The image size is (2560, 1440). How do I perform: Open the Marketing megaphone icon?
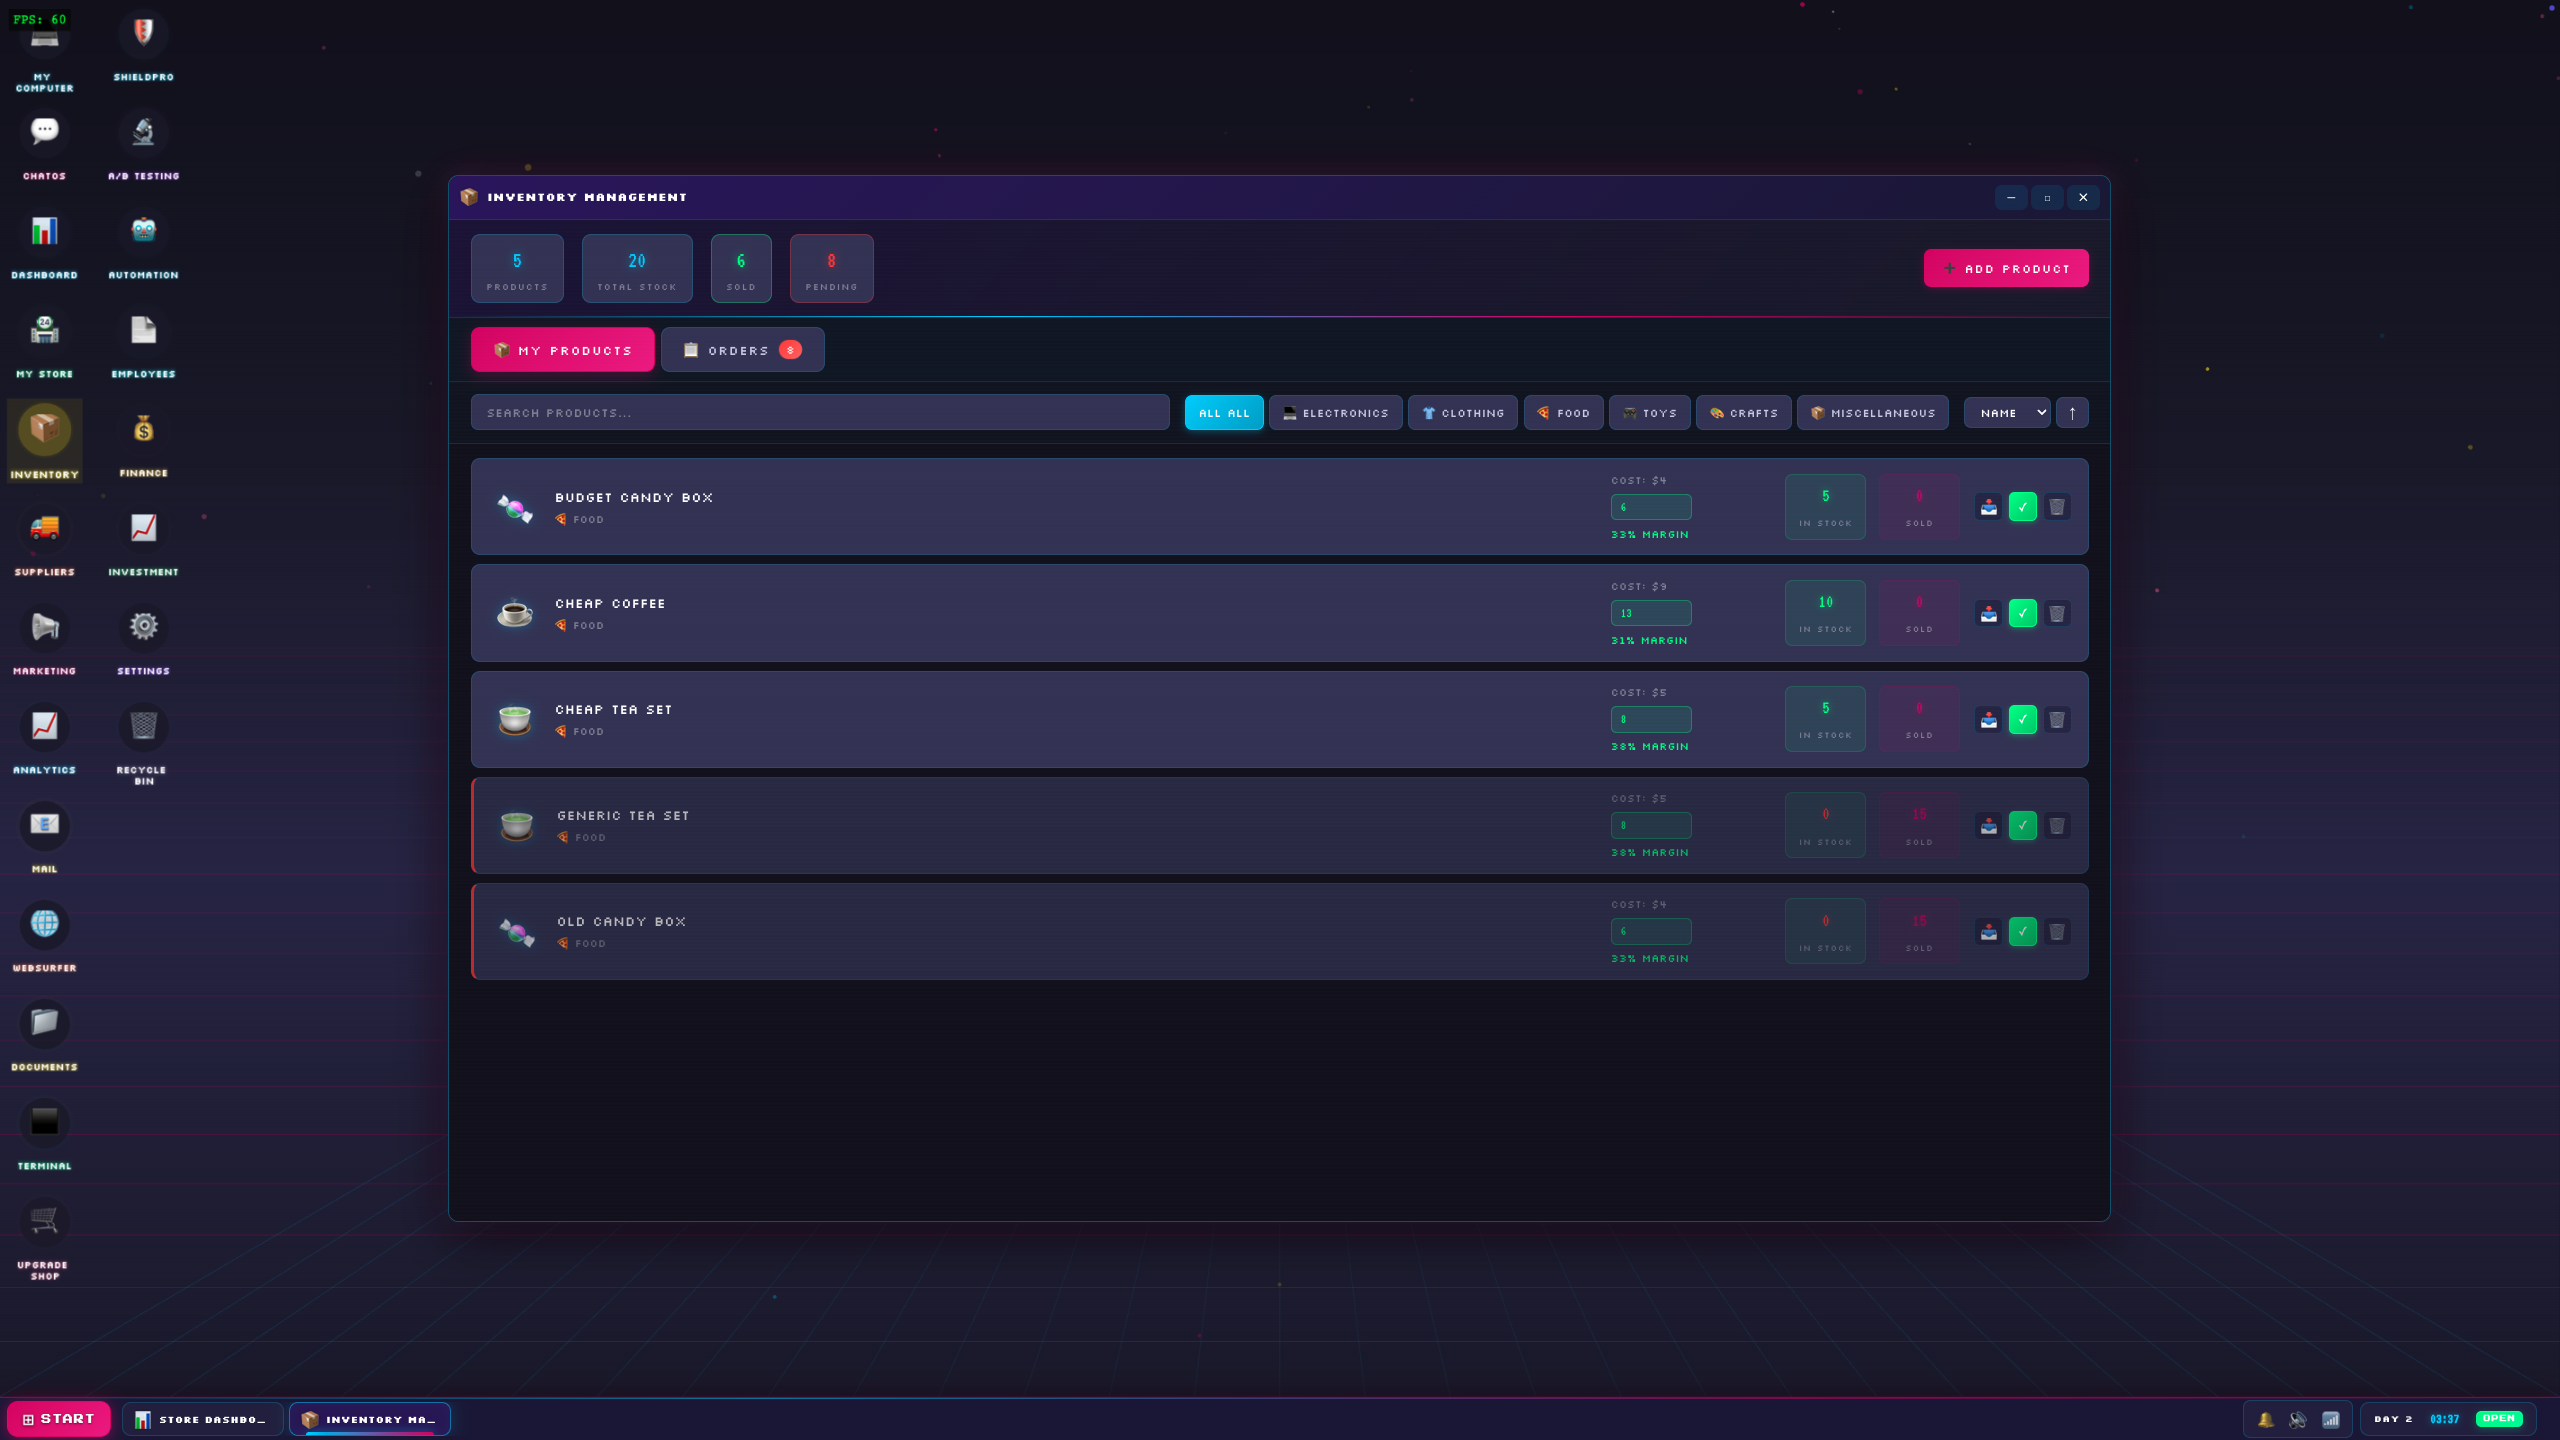click(x=44, y=627)
